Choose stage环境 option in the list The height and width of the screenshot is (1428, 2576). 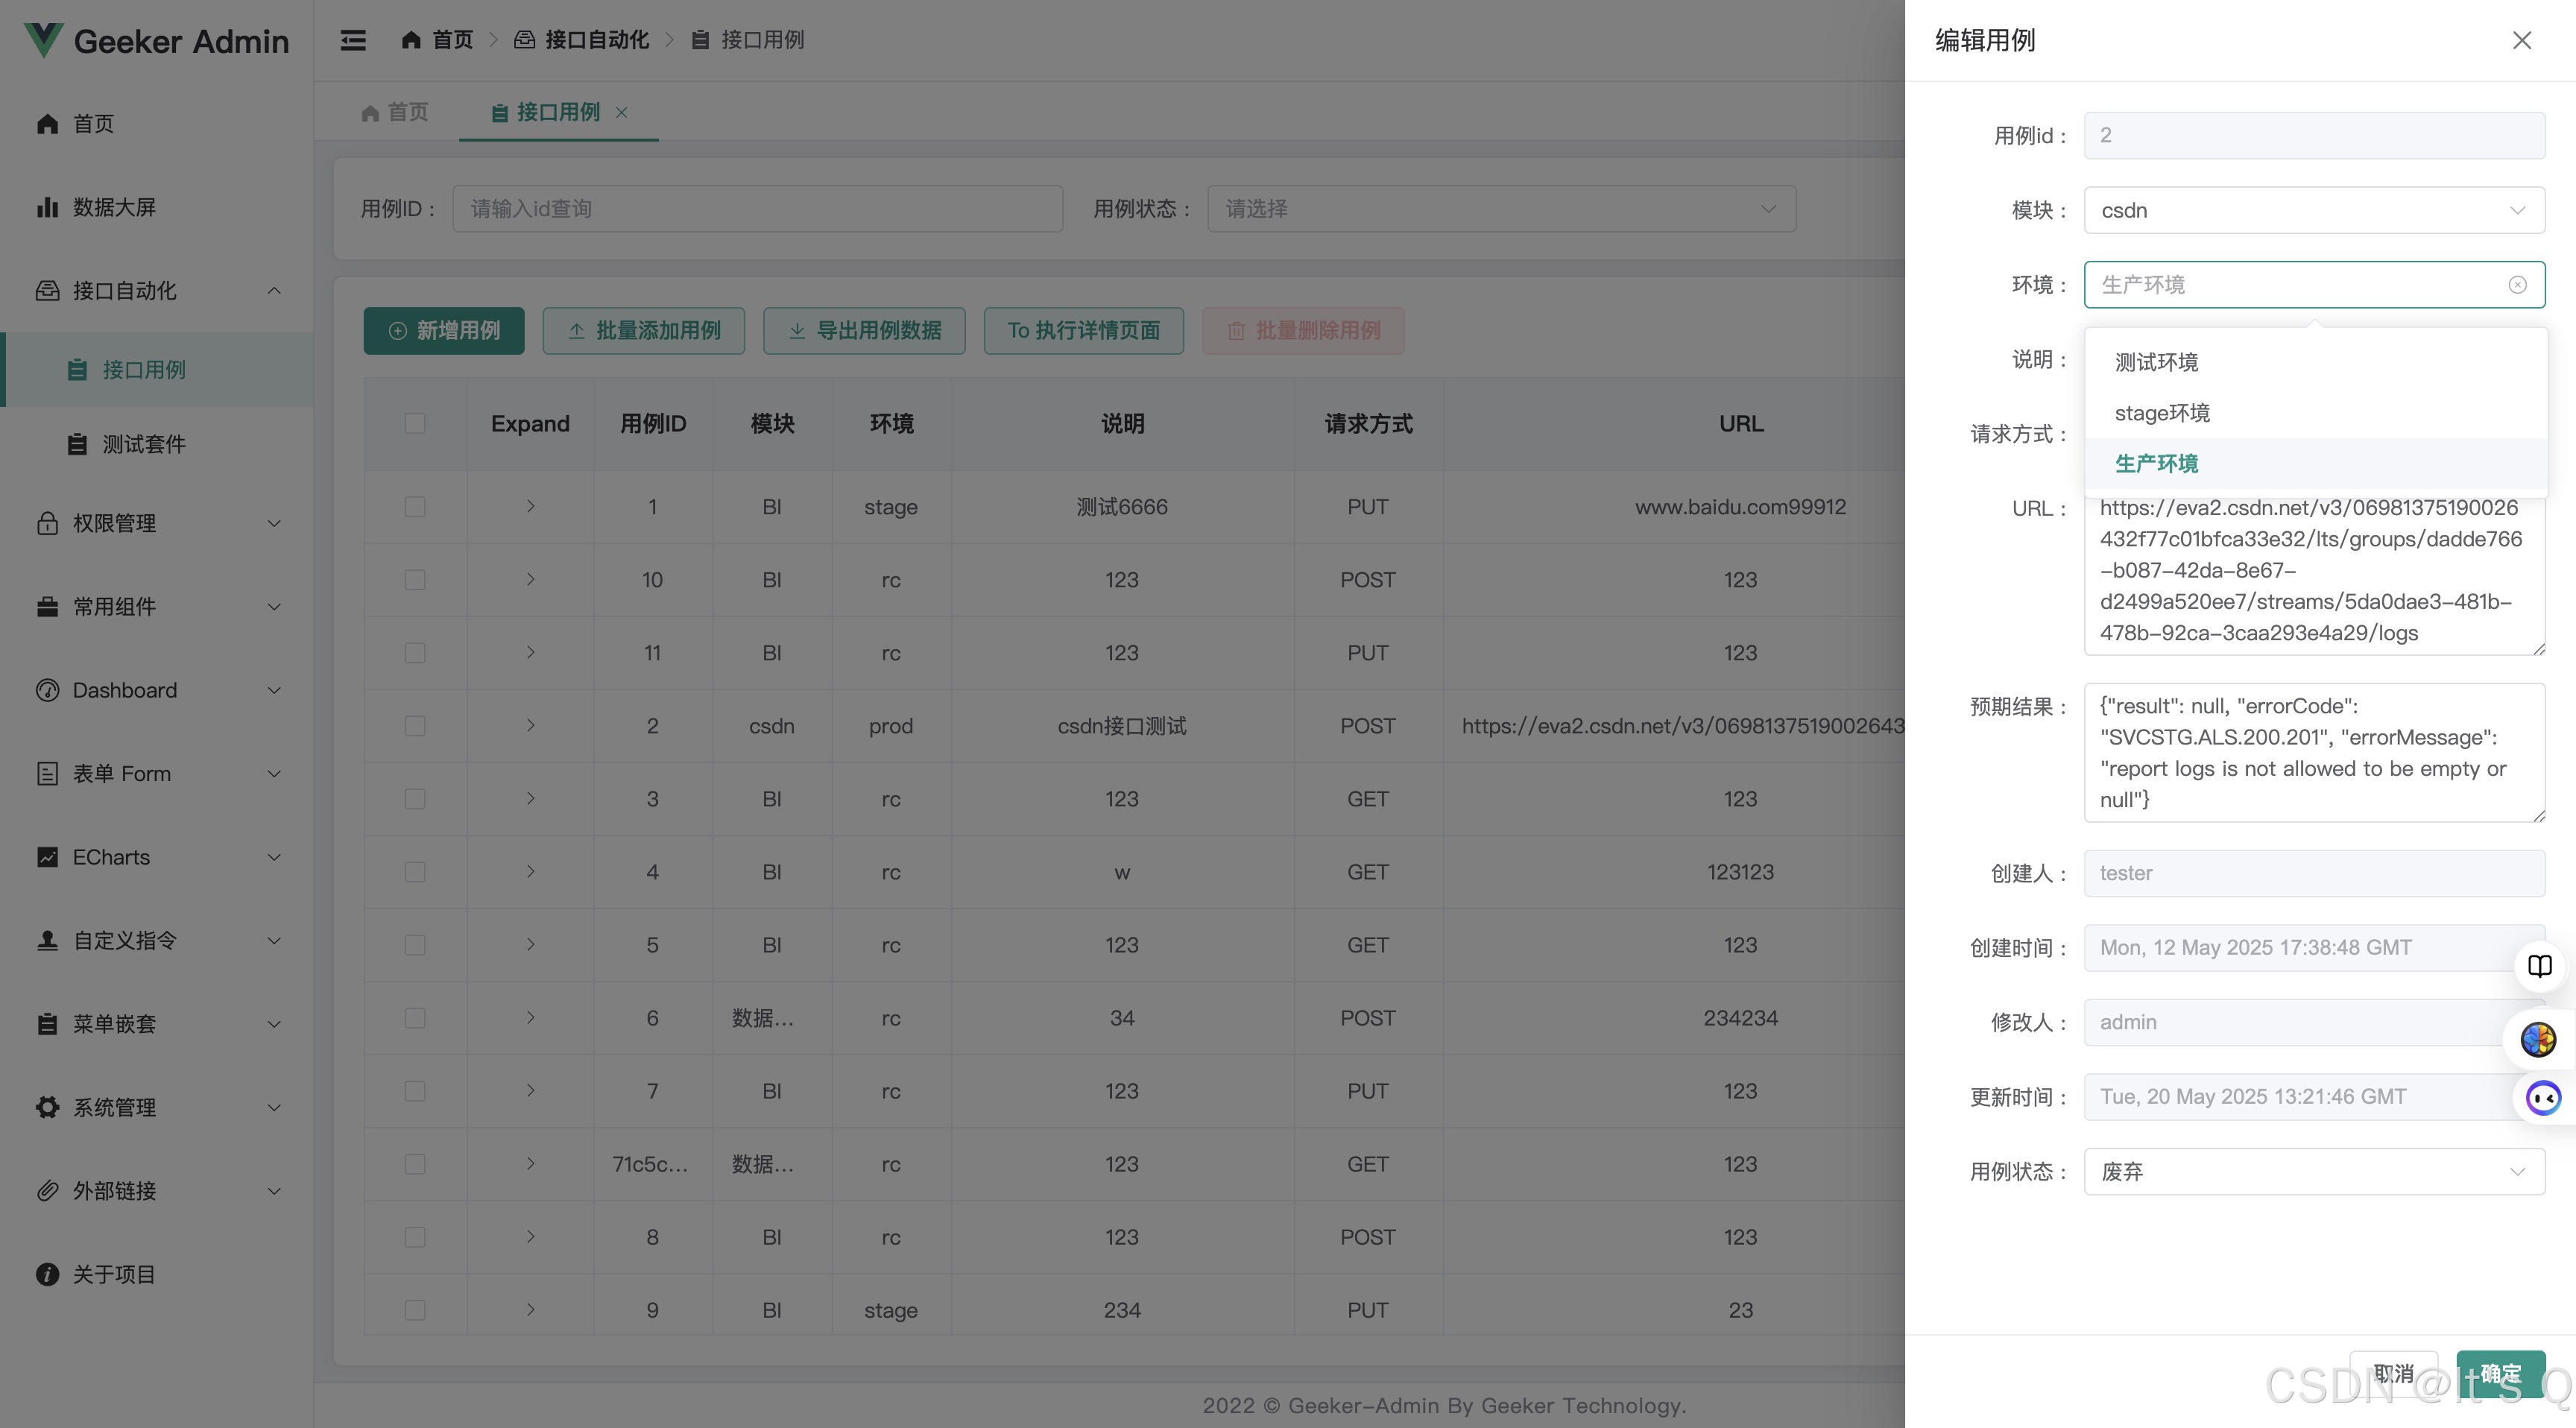tap(2162, 413)
